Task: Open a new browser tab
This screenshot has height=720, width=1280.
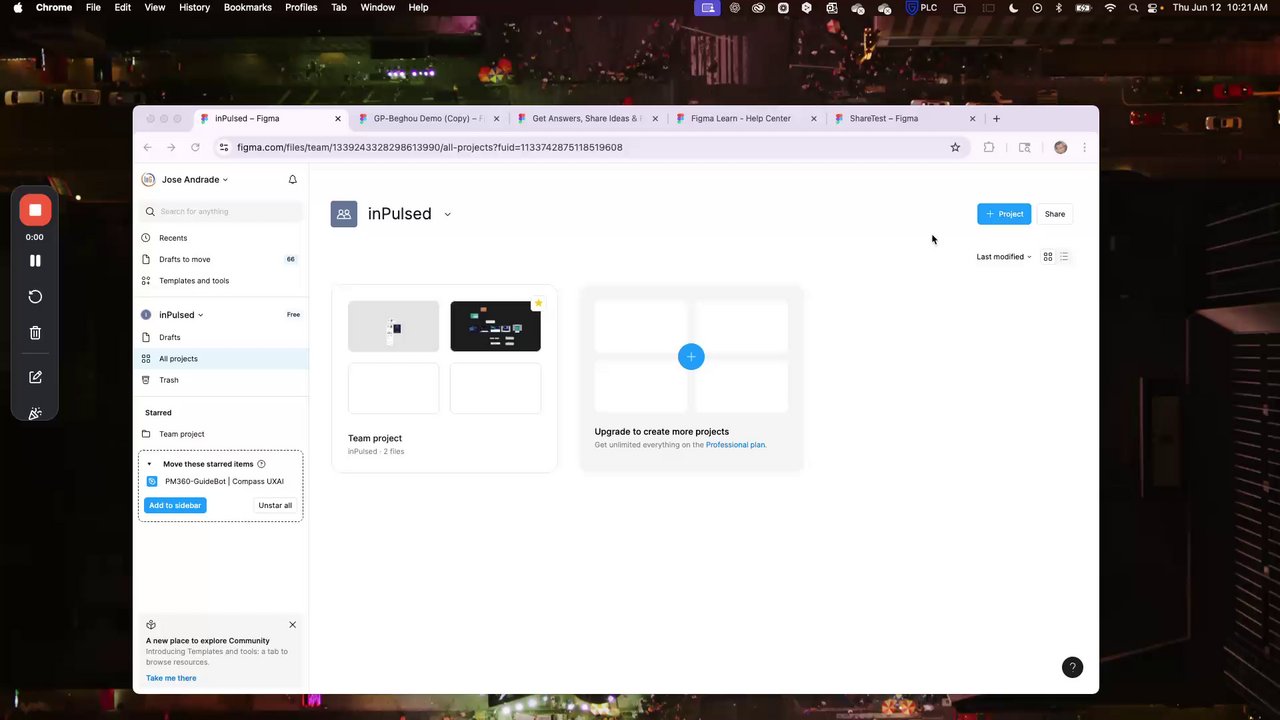Action: 996,118
